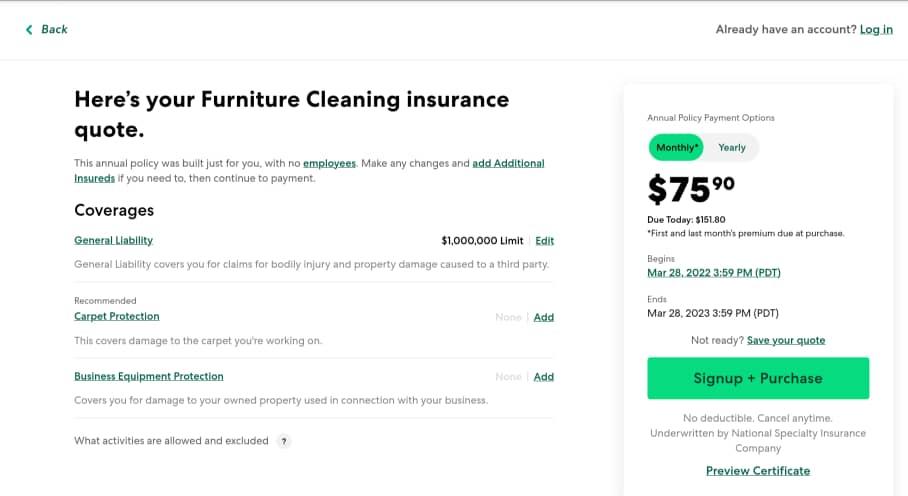
Task: Add Business Equipment Protection coverage
Action: 543,377
